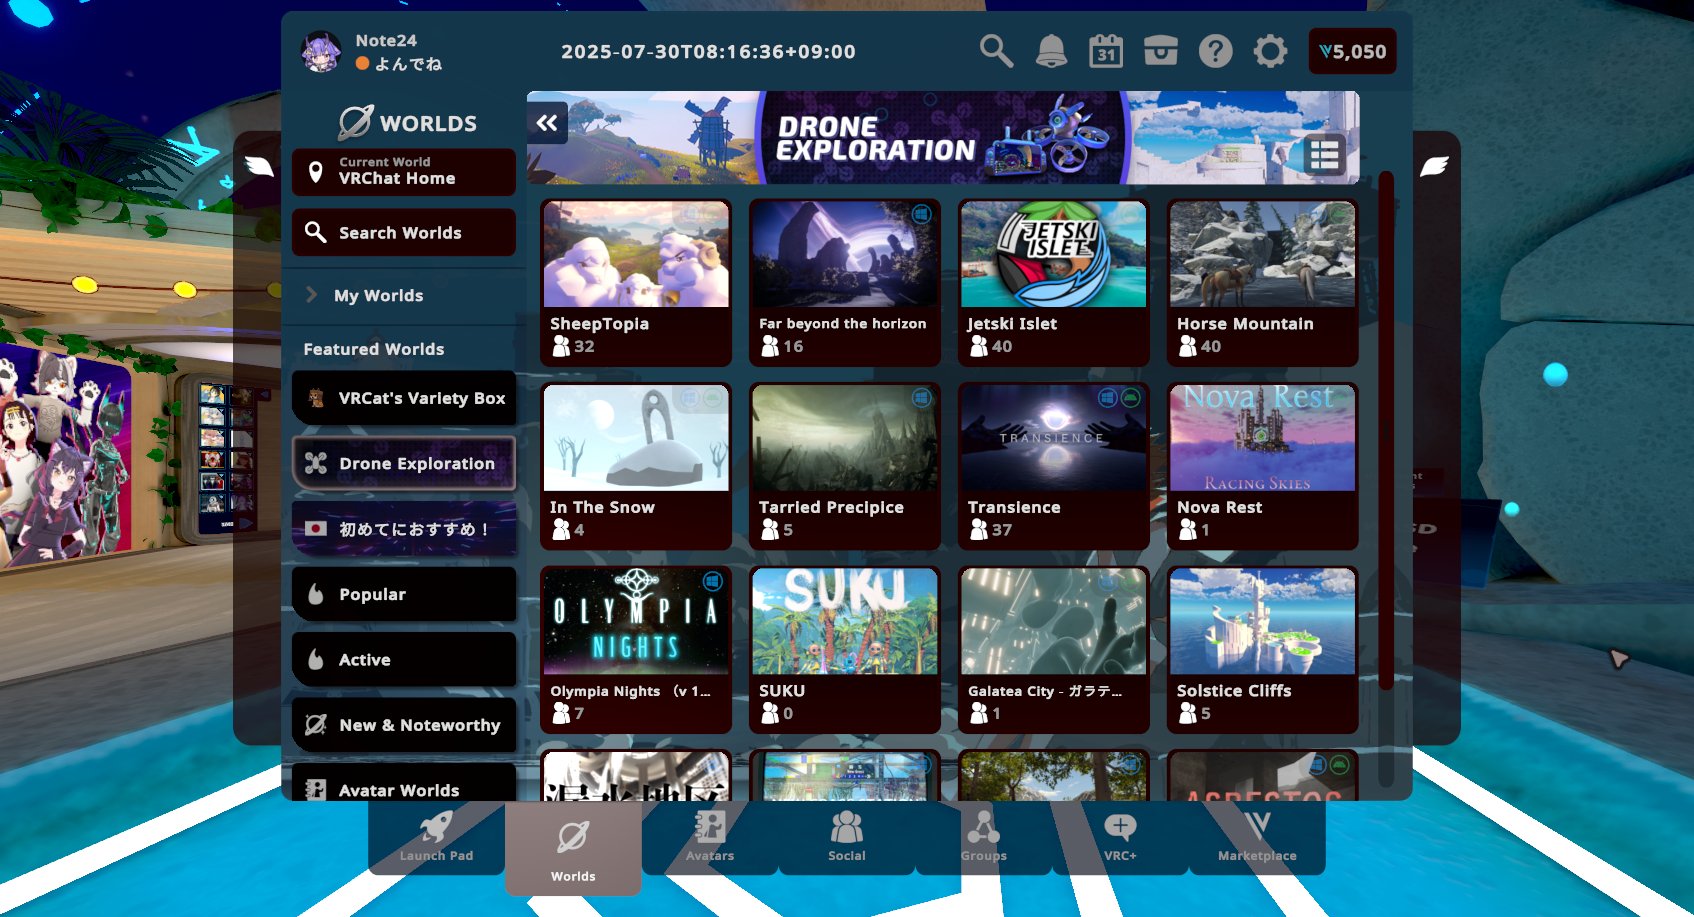The image size is (1694, 917).
Task: Select the Japanese flag recommended category
Action: tap(404, 529)
